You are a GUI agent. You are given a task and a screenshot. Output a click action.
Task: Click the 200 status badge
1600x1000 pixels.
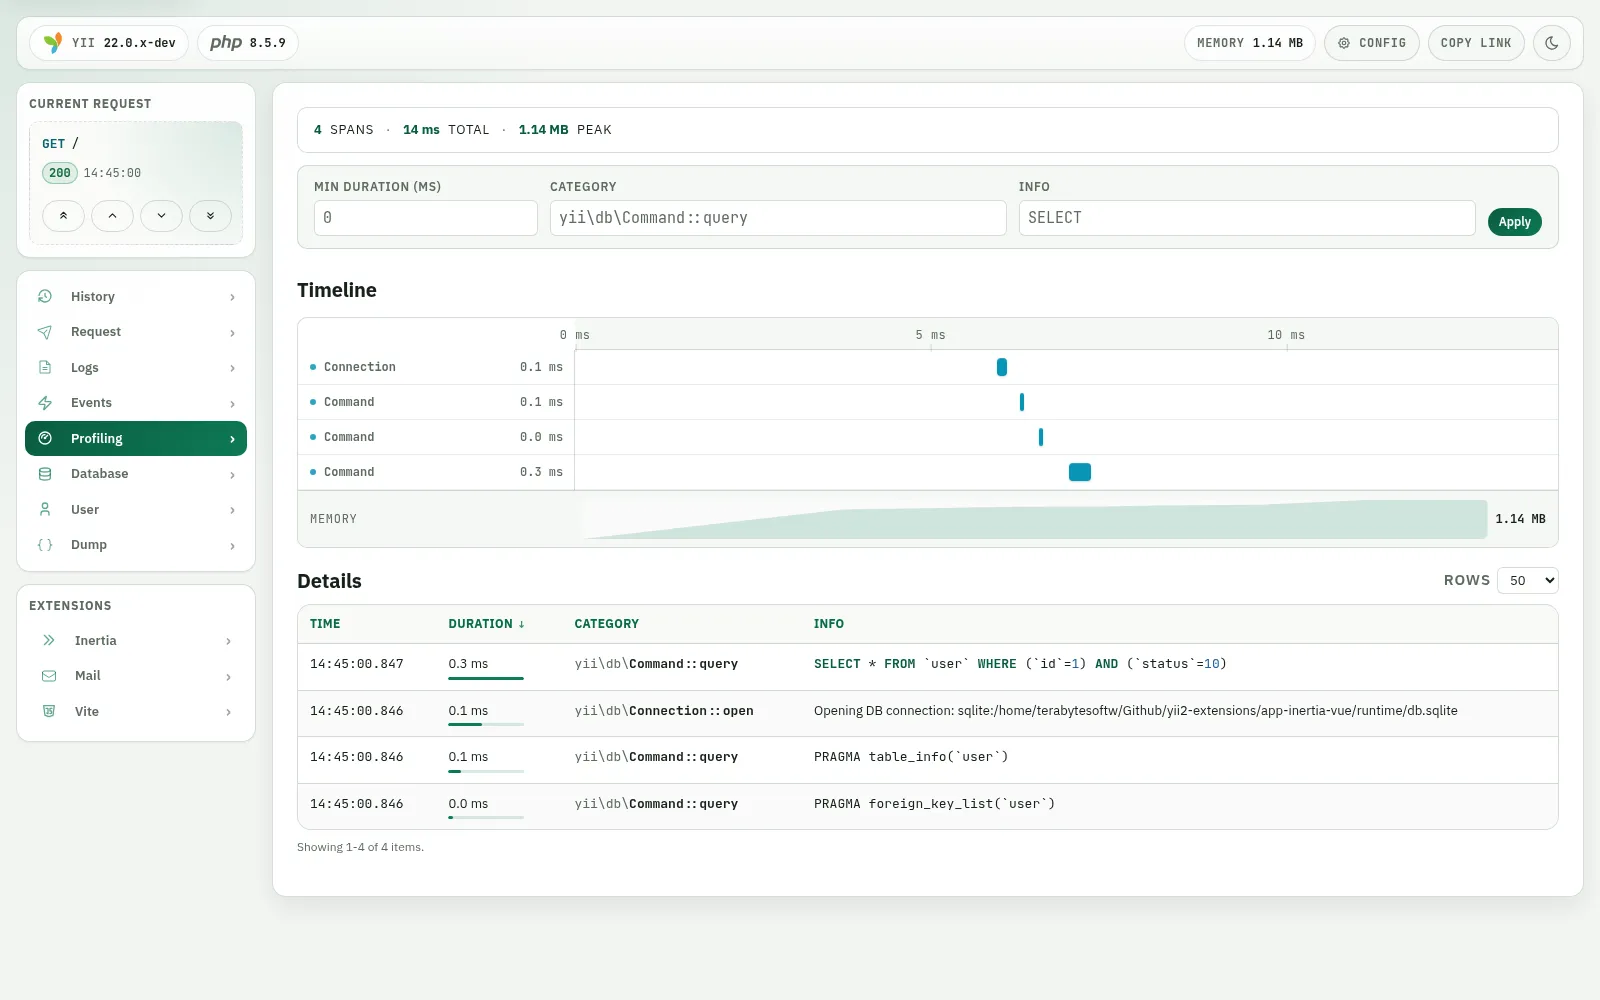coord(60,173)
